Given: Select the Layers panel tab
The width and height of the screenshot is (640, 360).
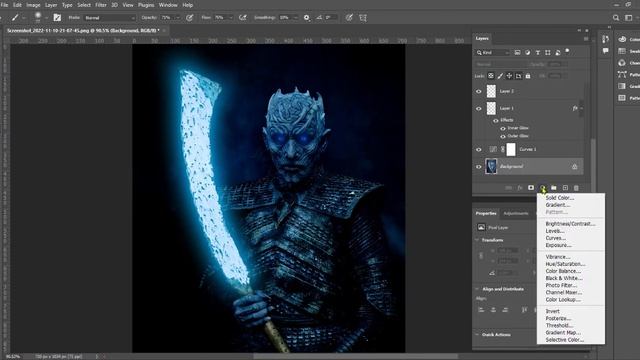Looking at the screenshot, I should pos(482,38).
